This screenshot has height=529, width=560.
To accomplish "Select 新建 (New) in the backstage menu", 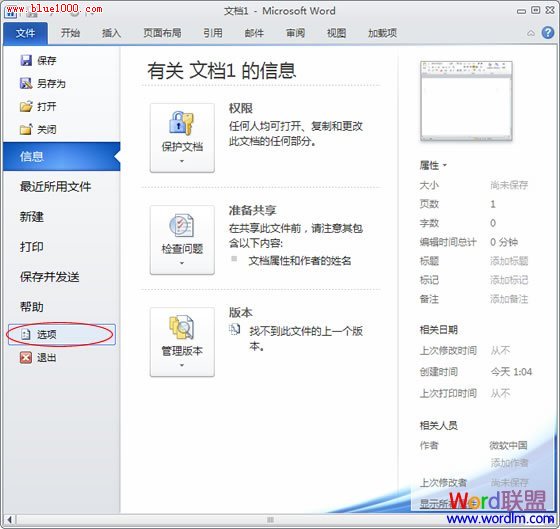I will coord(32,216).
